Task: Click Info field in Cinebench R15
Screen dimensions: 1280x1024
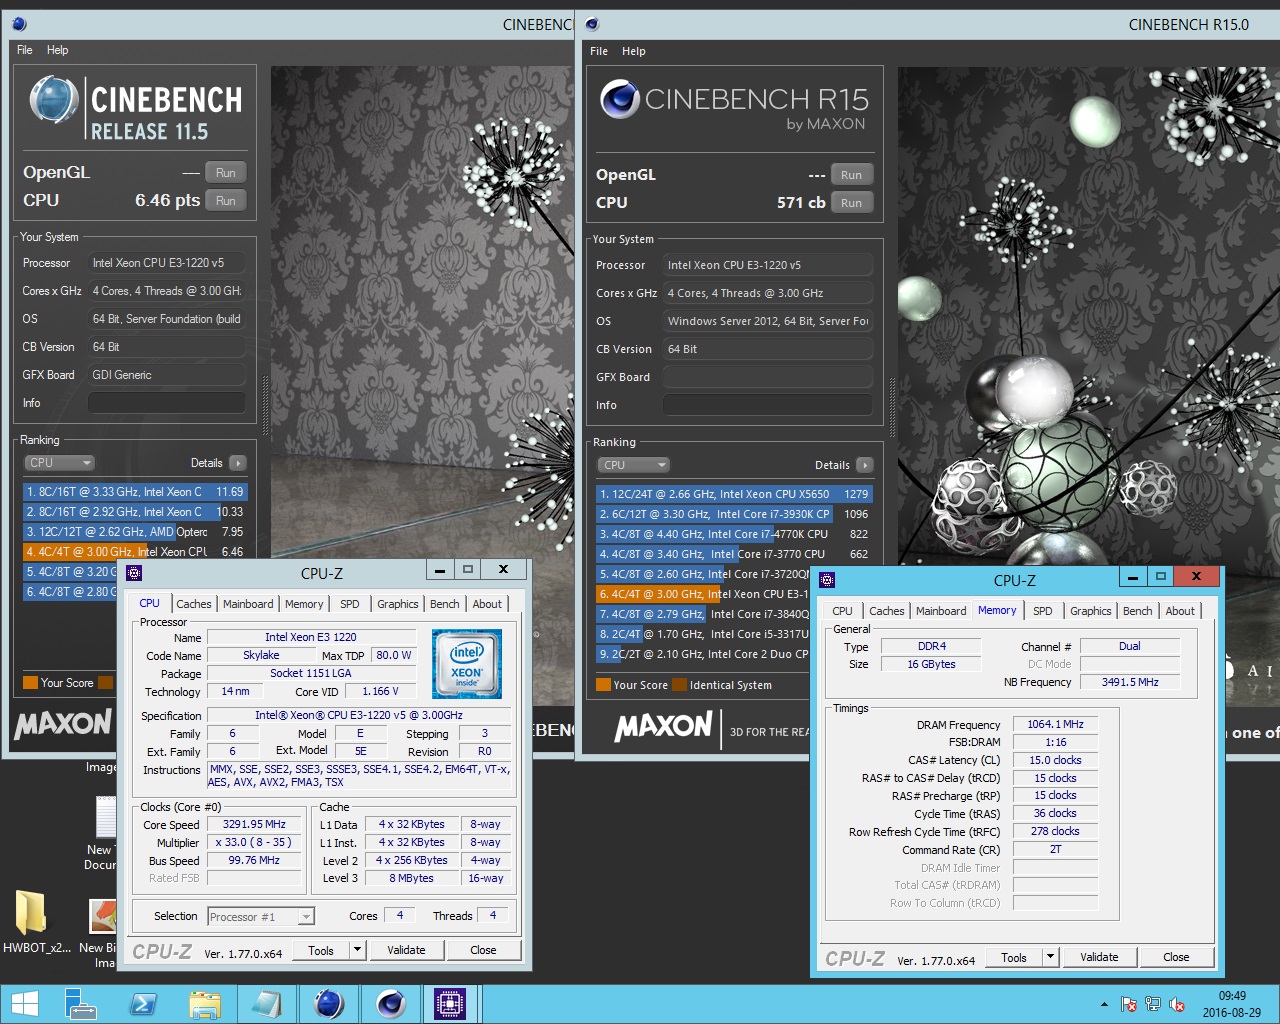Action: point(767,405)
